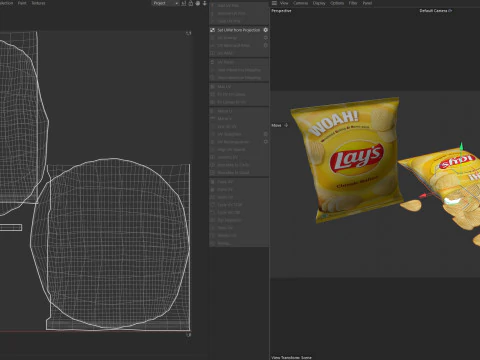Open the viewport Display menu
Viewport: 480px width, 360px height.
(x=319, y=3)
